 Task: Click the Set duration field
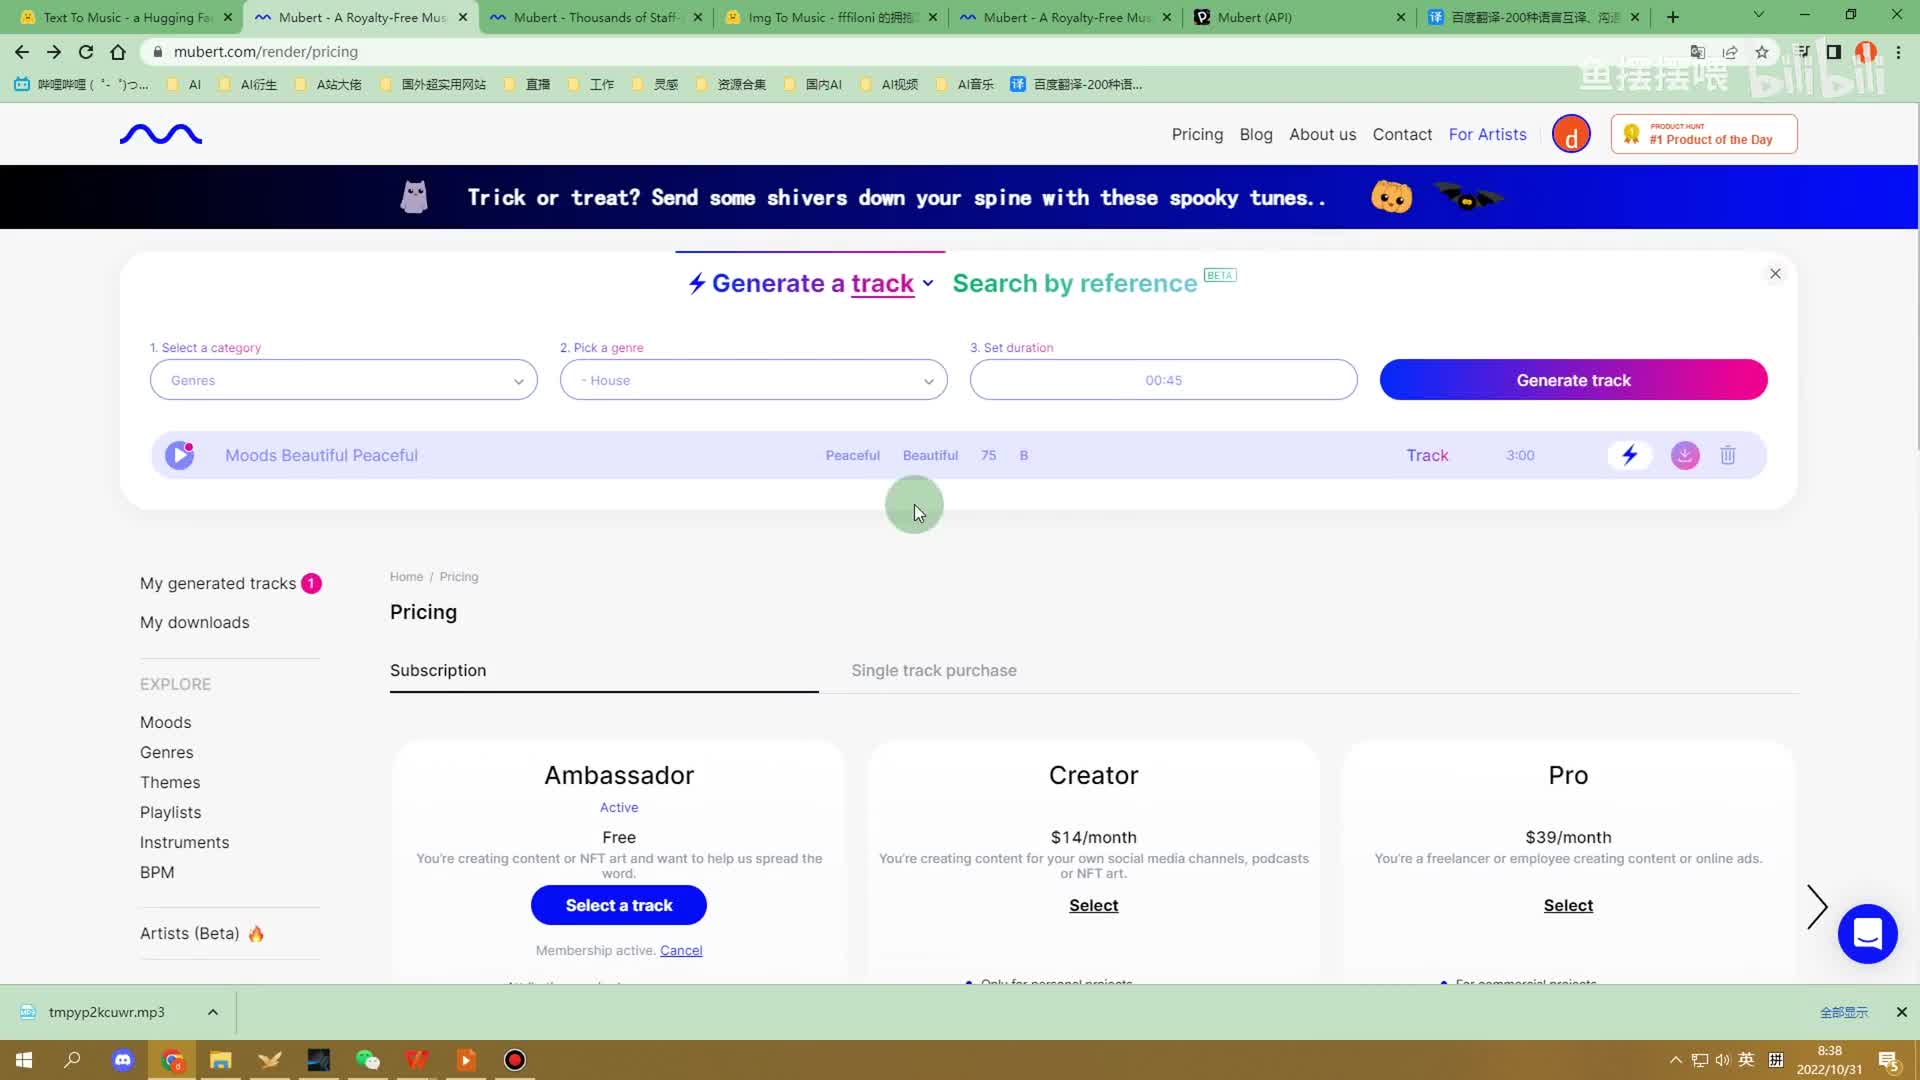[1162, 380]
